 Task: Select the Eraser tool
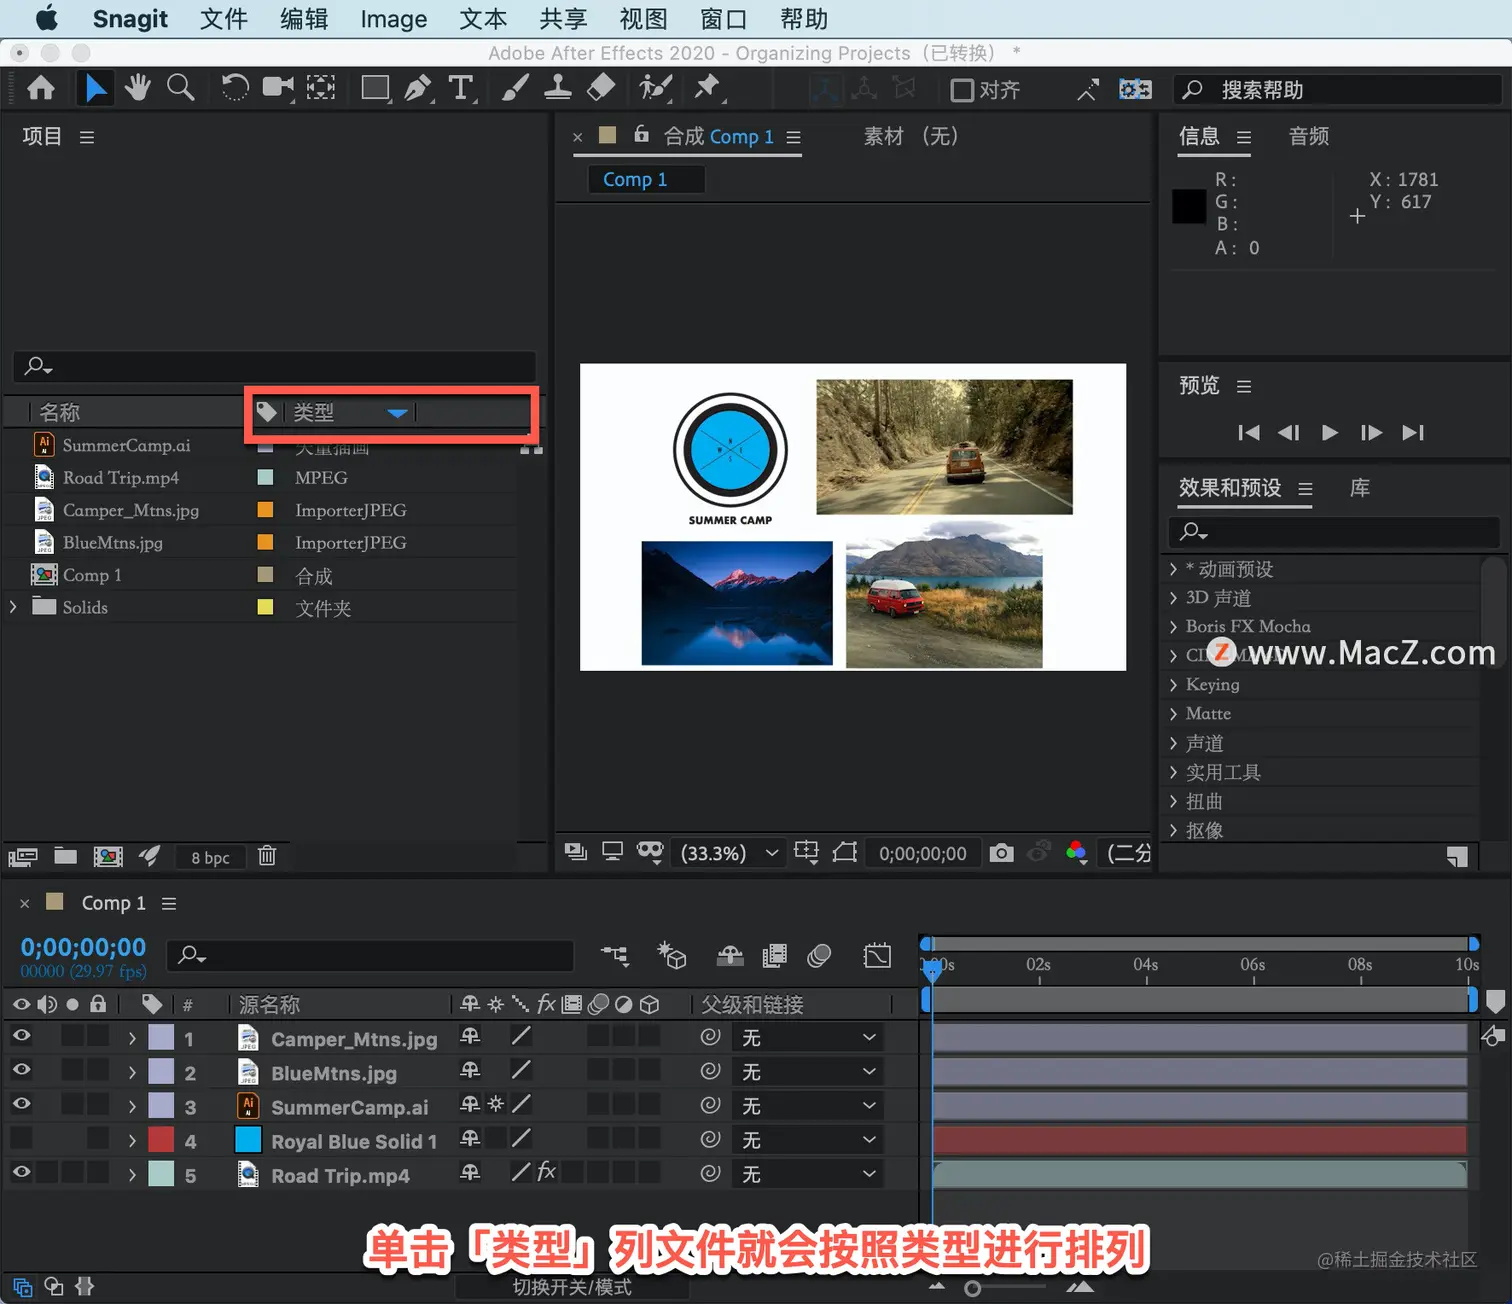tap(600, 89)
